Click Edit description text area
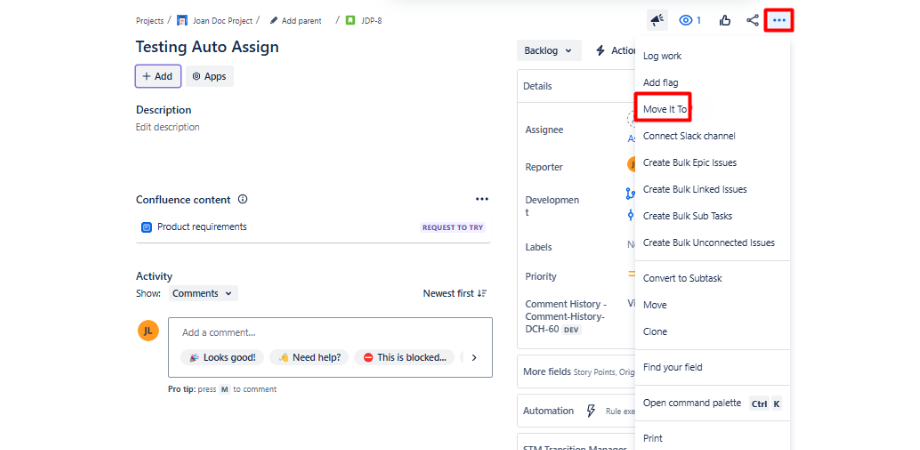920x450 pixels. point(167,127)
